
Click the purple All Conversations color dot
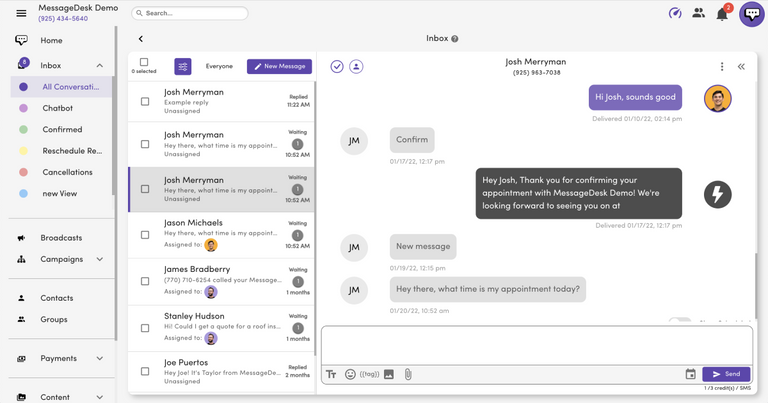click(x=23, y=87)
